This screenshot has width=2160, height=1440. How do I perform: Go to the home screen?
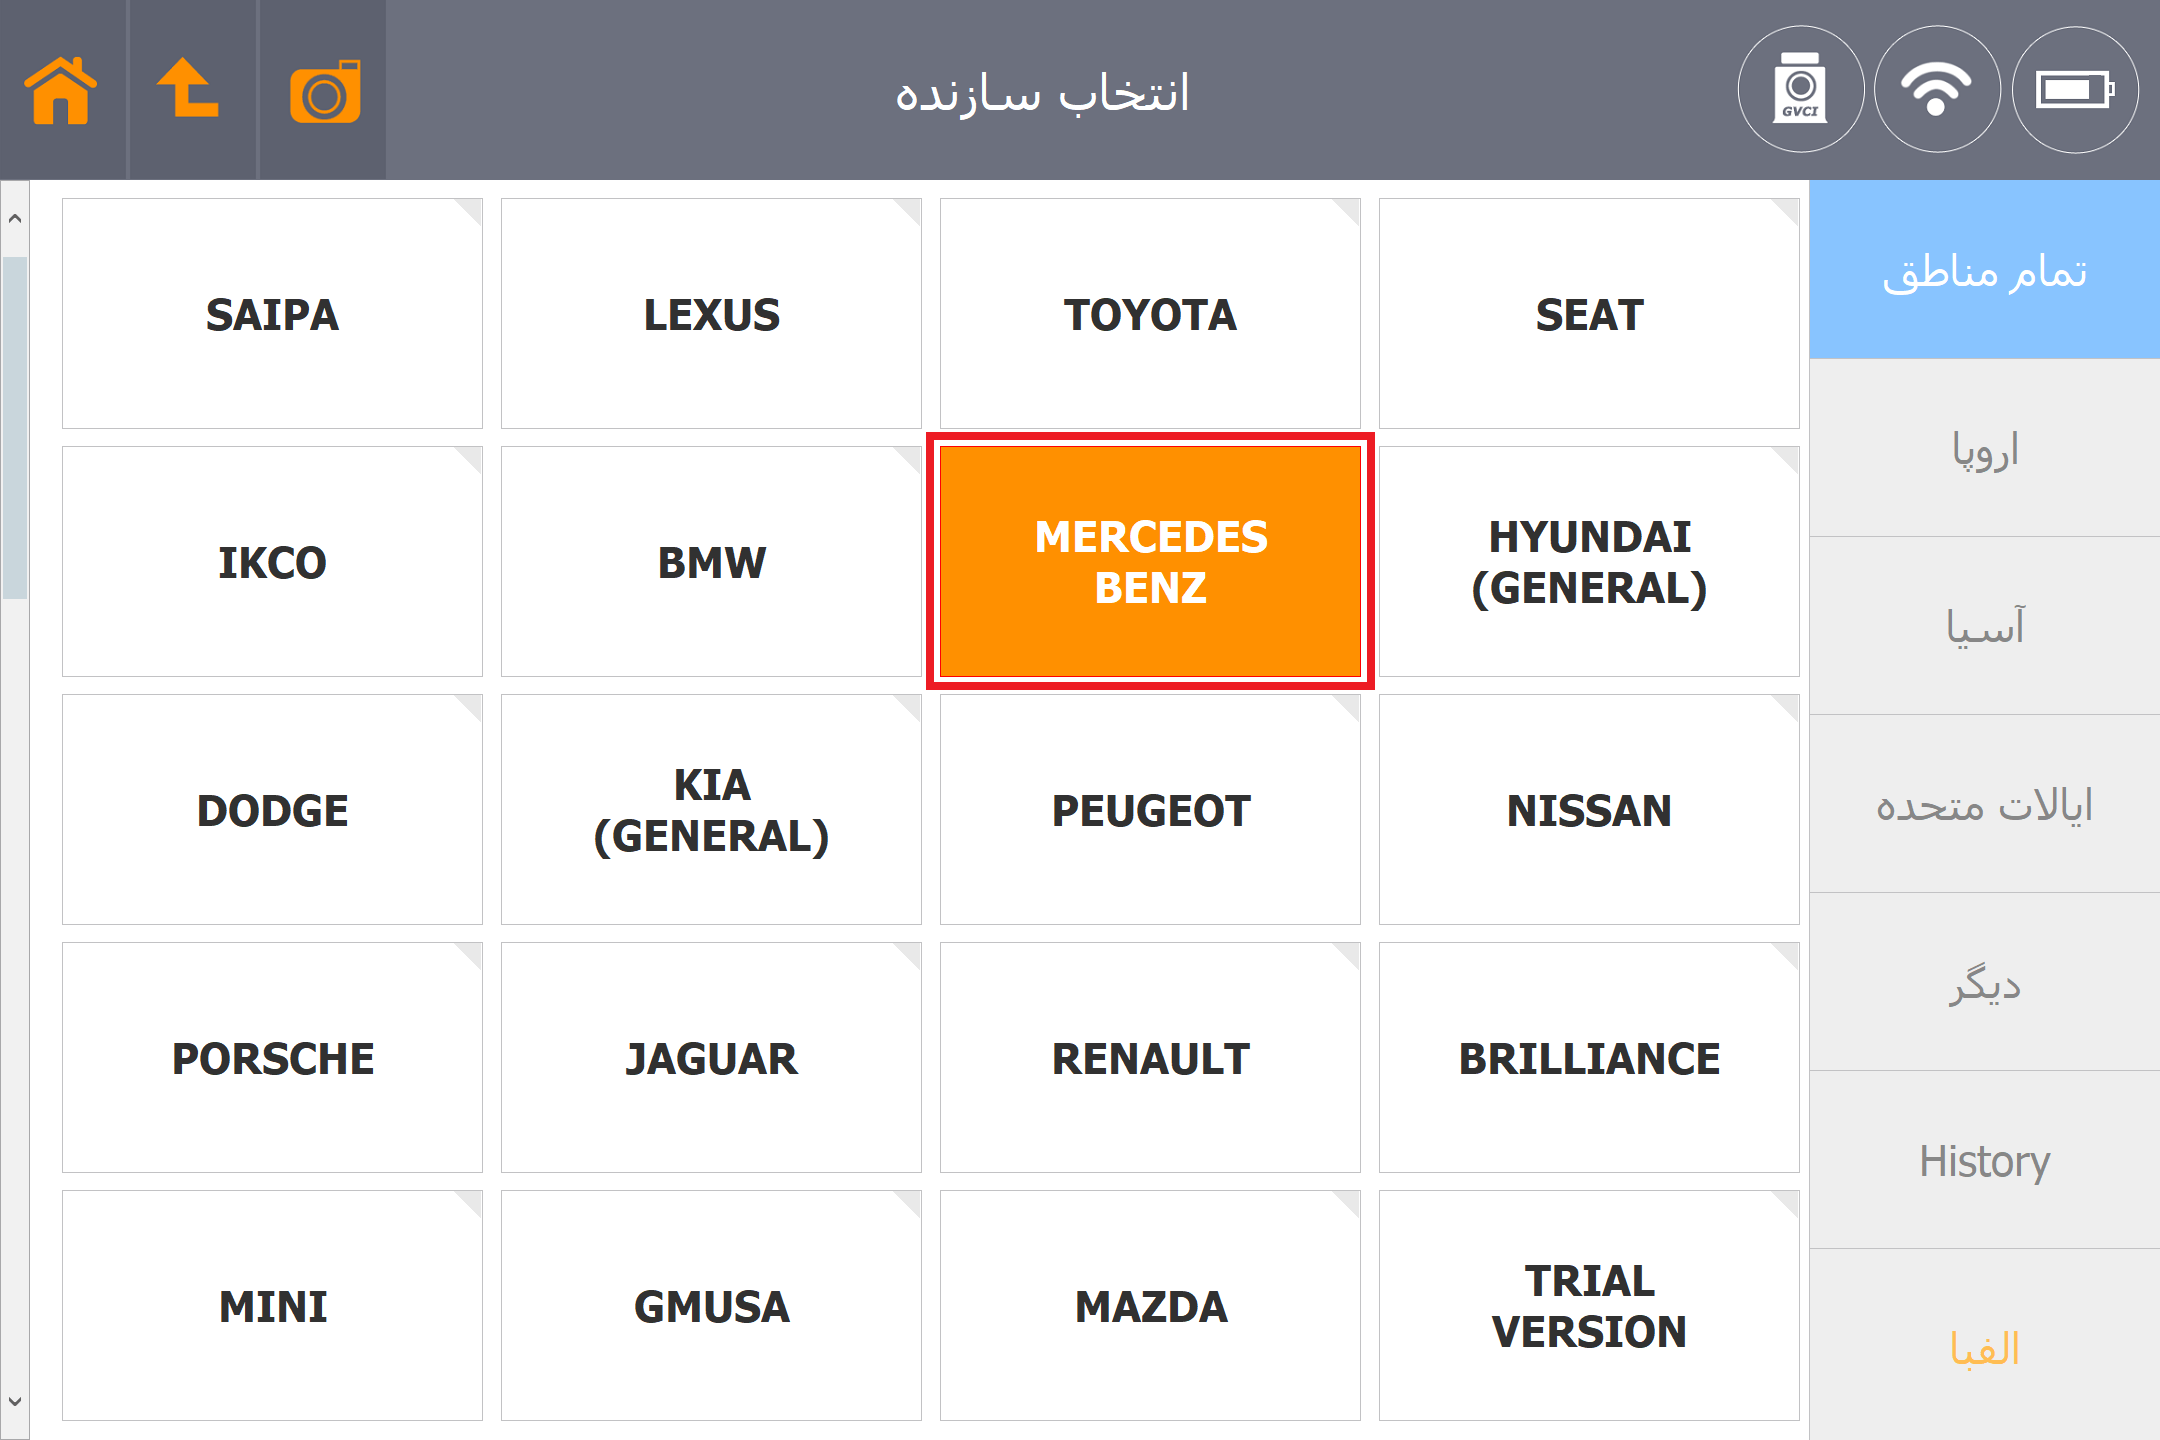[x=62, y=90]
